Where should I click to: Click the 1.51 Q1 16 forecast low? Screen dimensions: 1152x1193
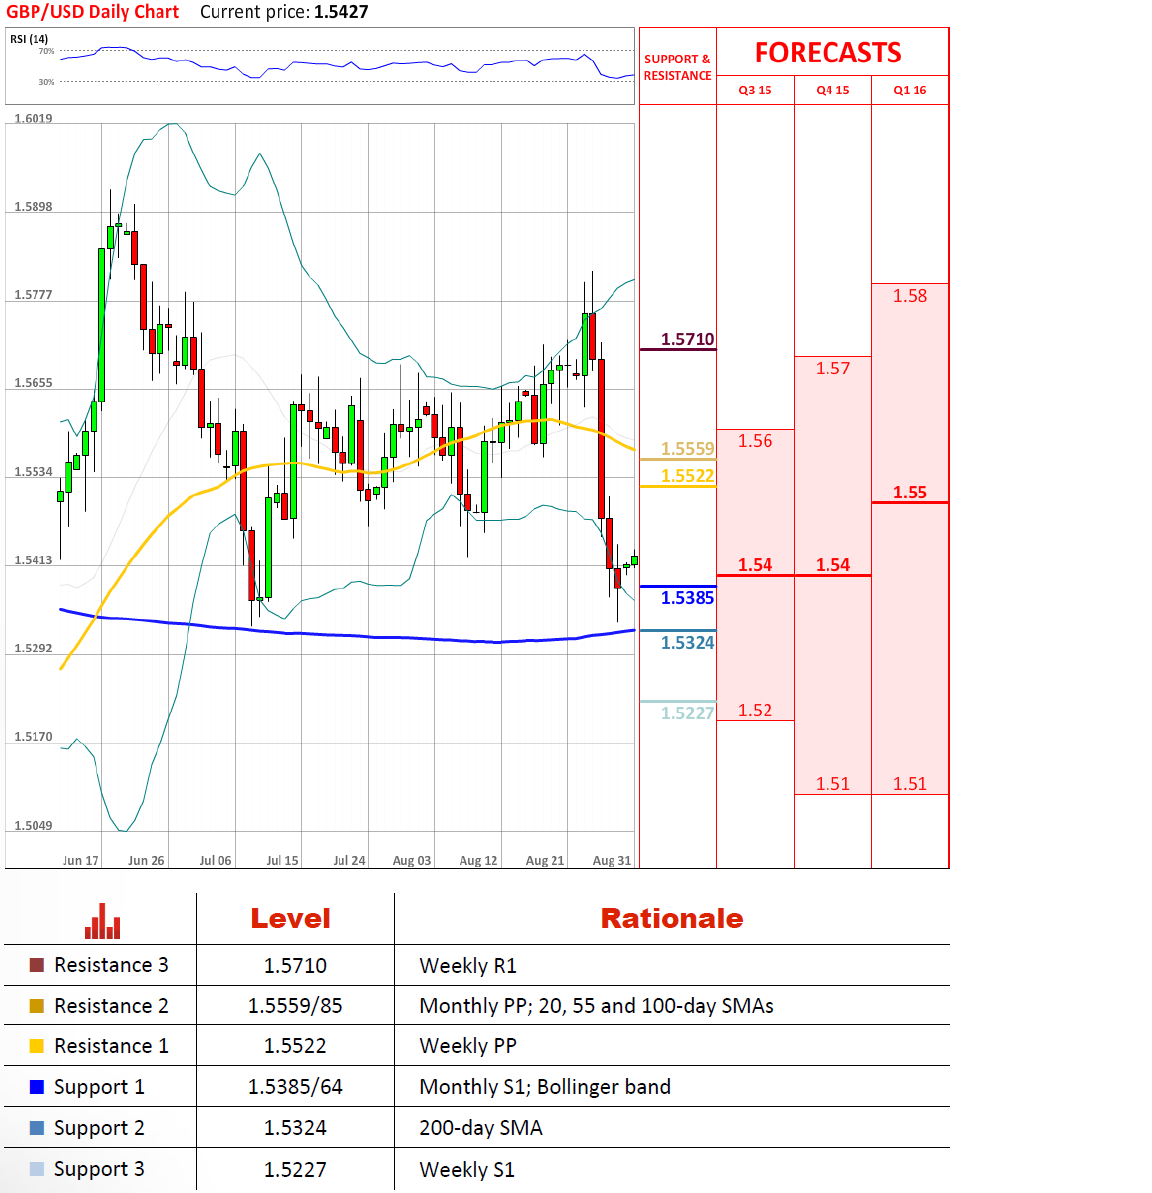coord(910,784)
